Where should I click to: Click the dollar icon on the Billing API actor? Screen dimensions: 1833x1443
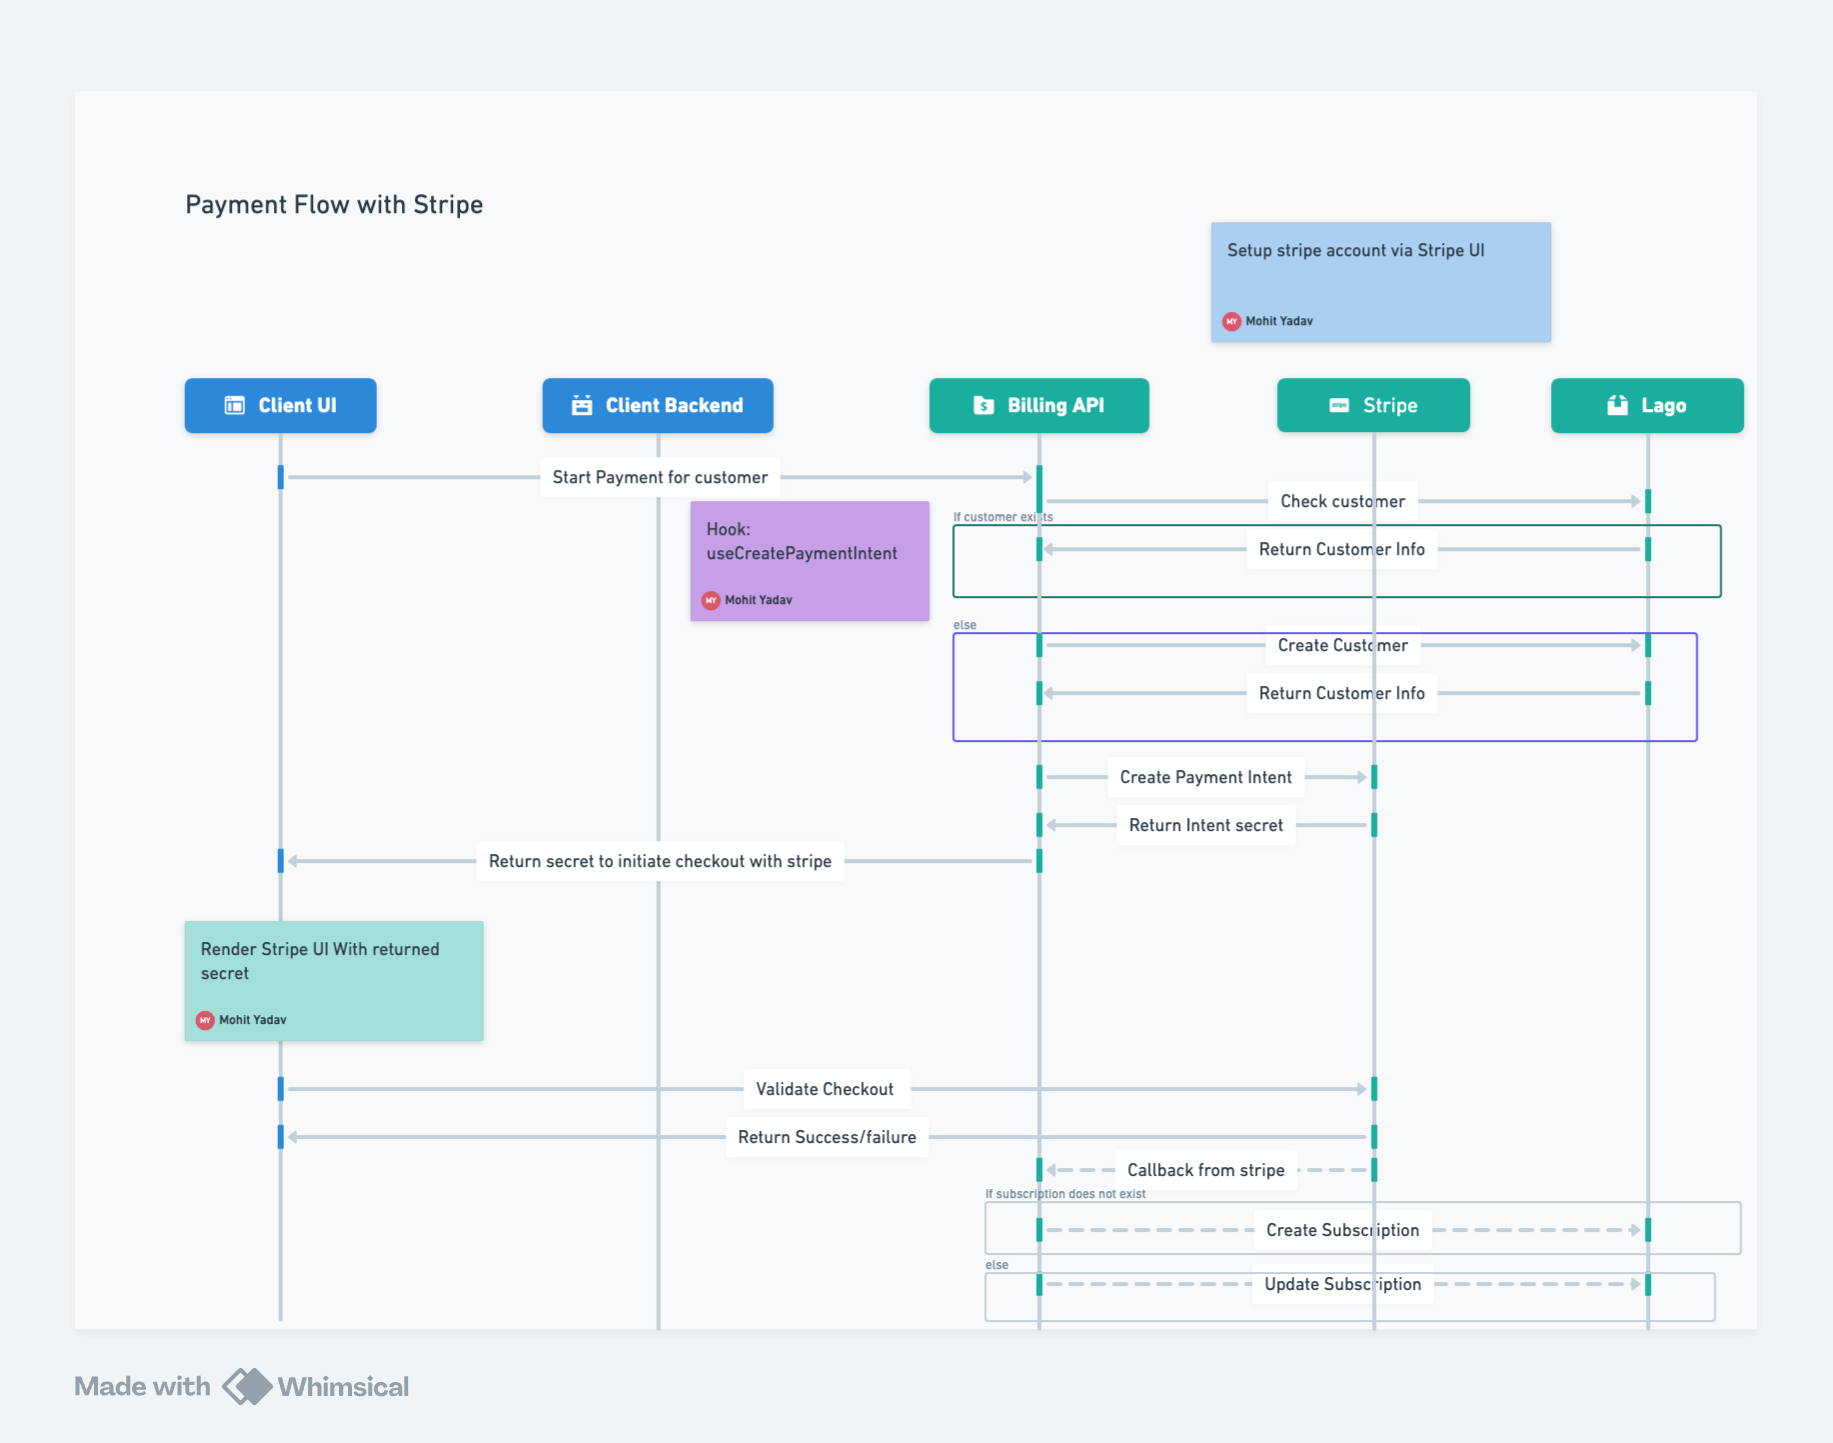click(981, 405)
